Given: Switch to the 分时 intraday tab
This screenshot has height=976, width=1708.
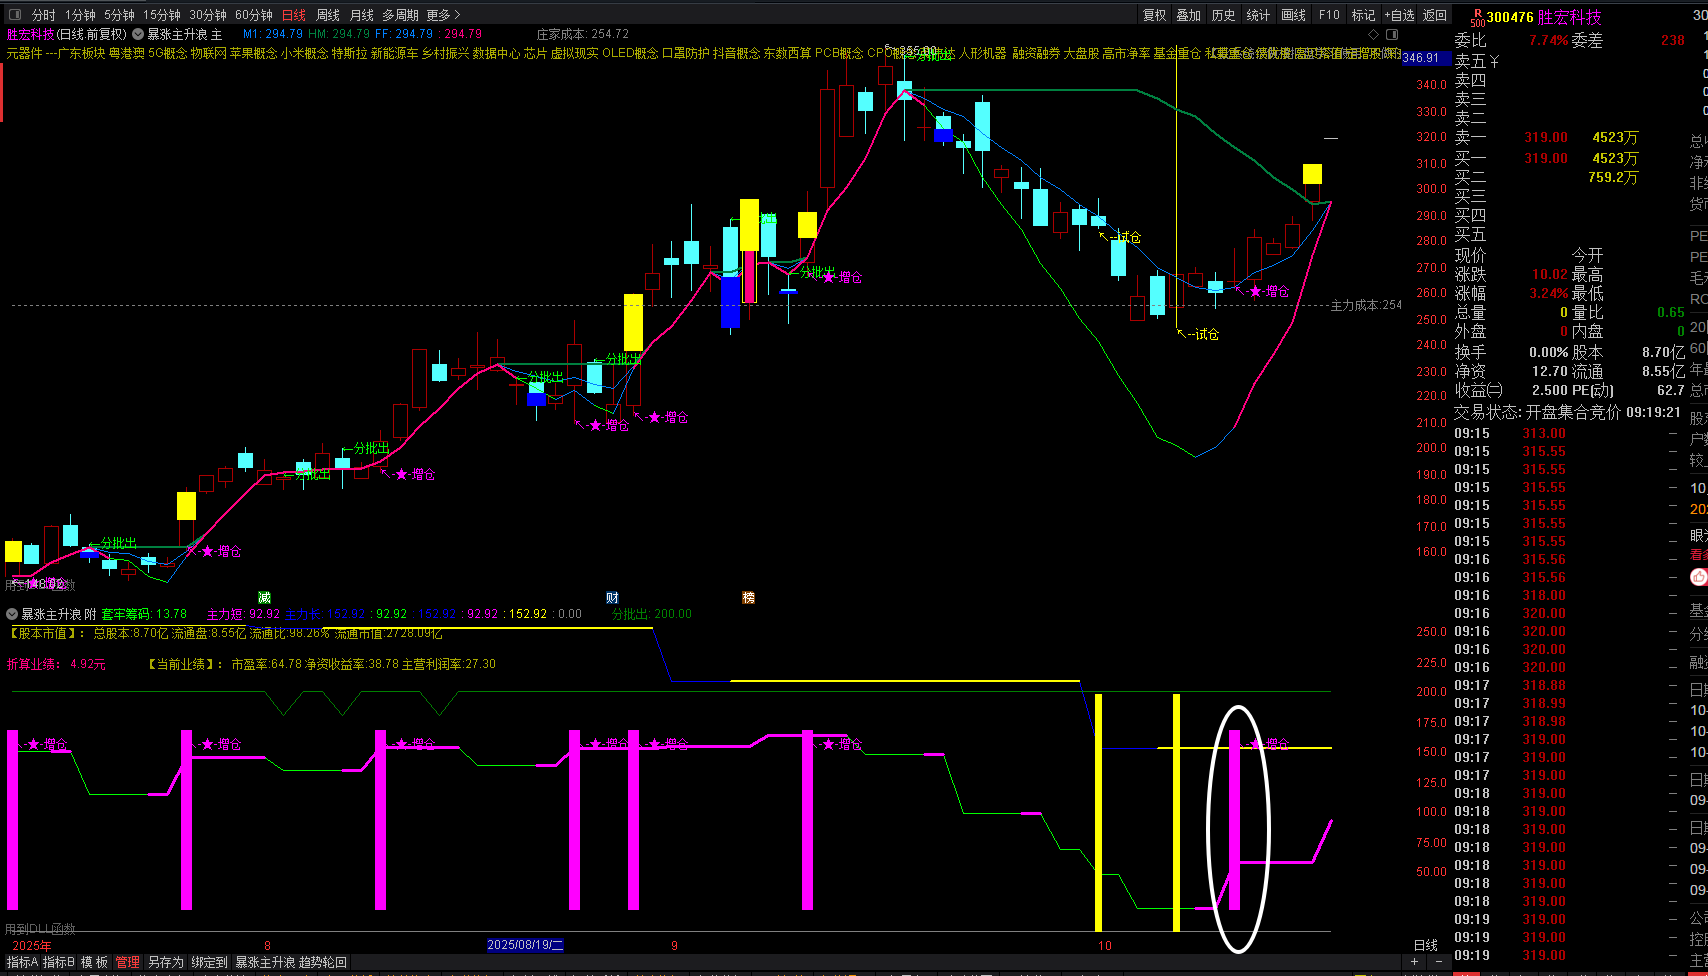Looking at the screenshot, I should 44,15.
